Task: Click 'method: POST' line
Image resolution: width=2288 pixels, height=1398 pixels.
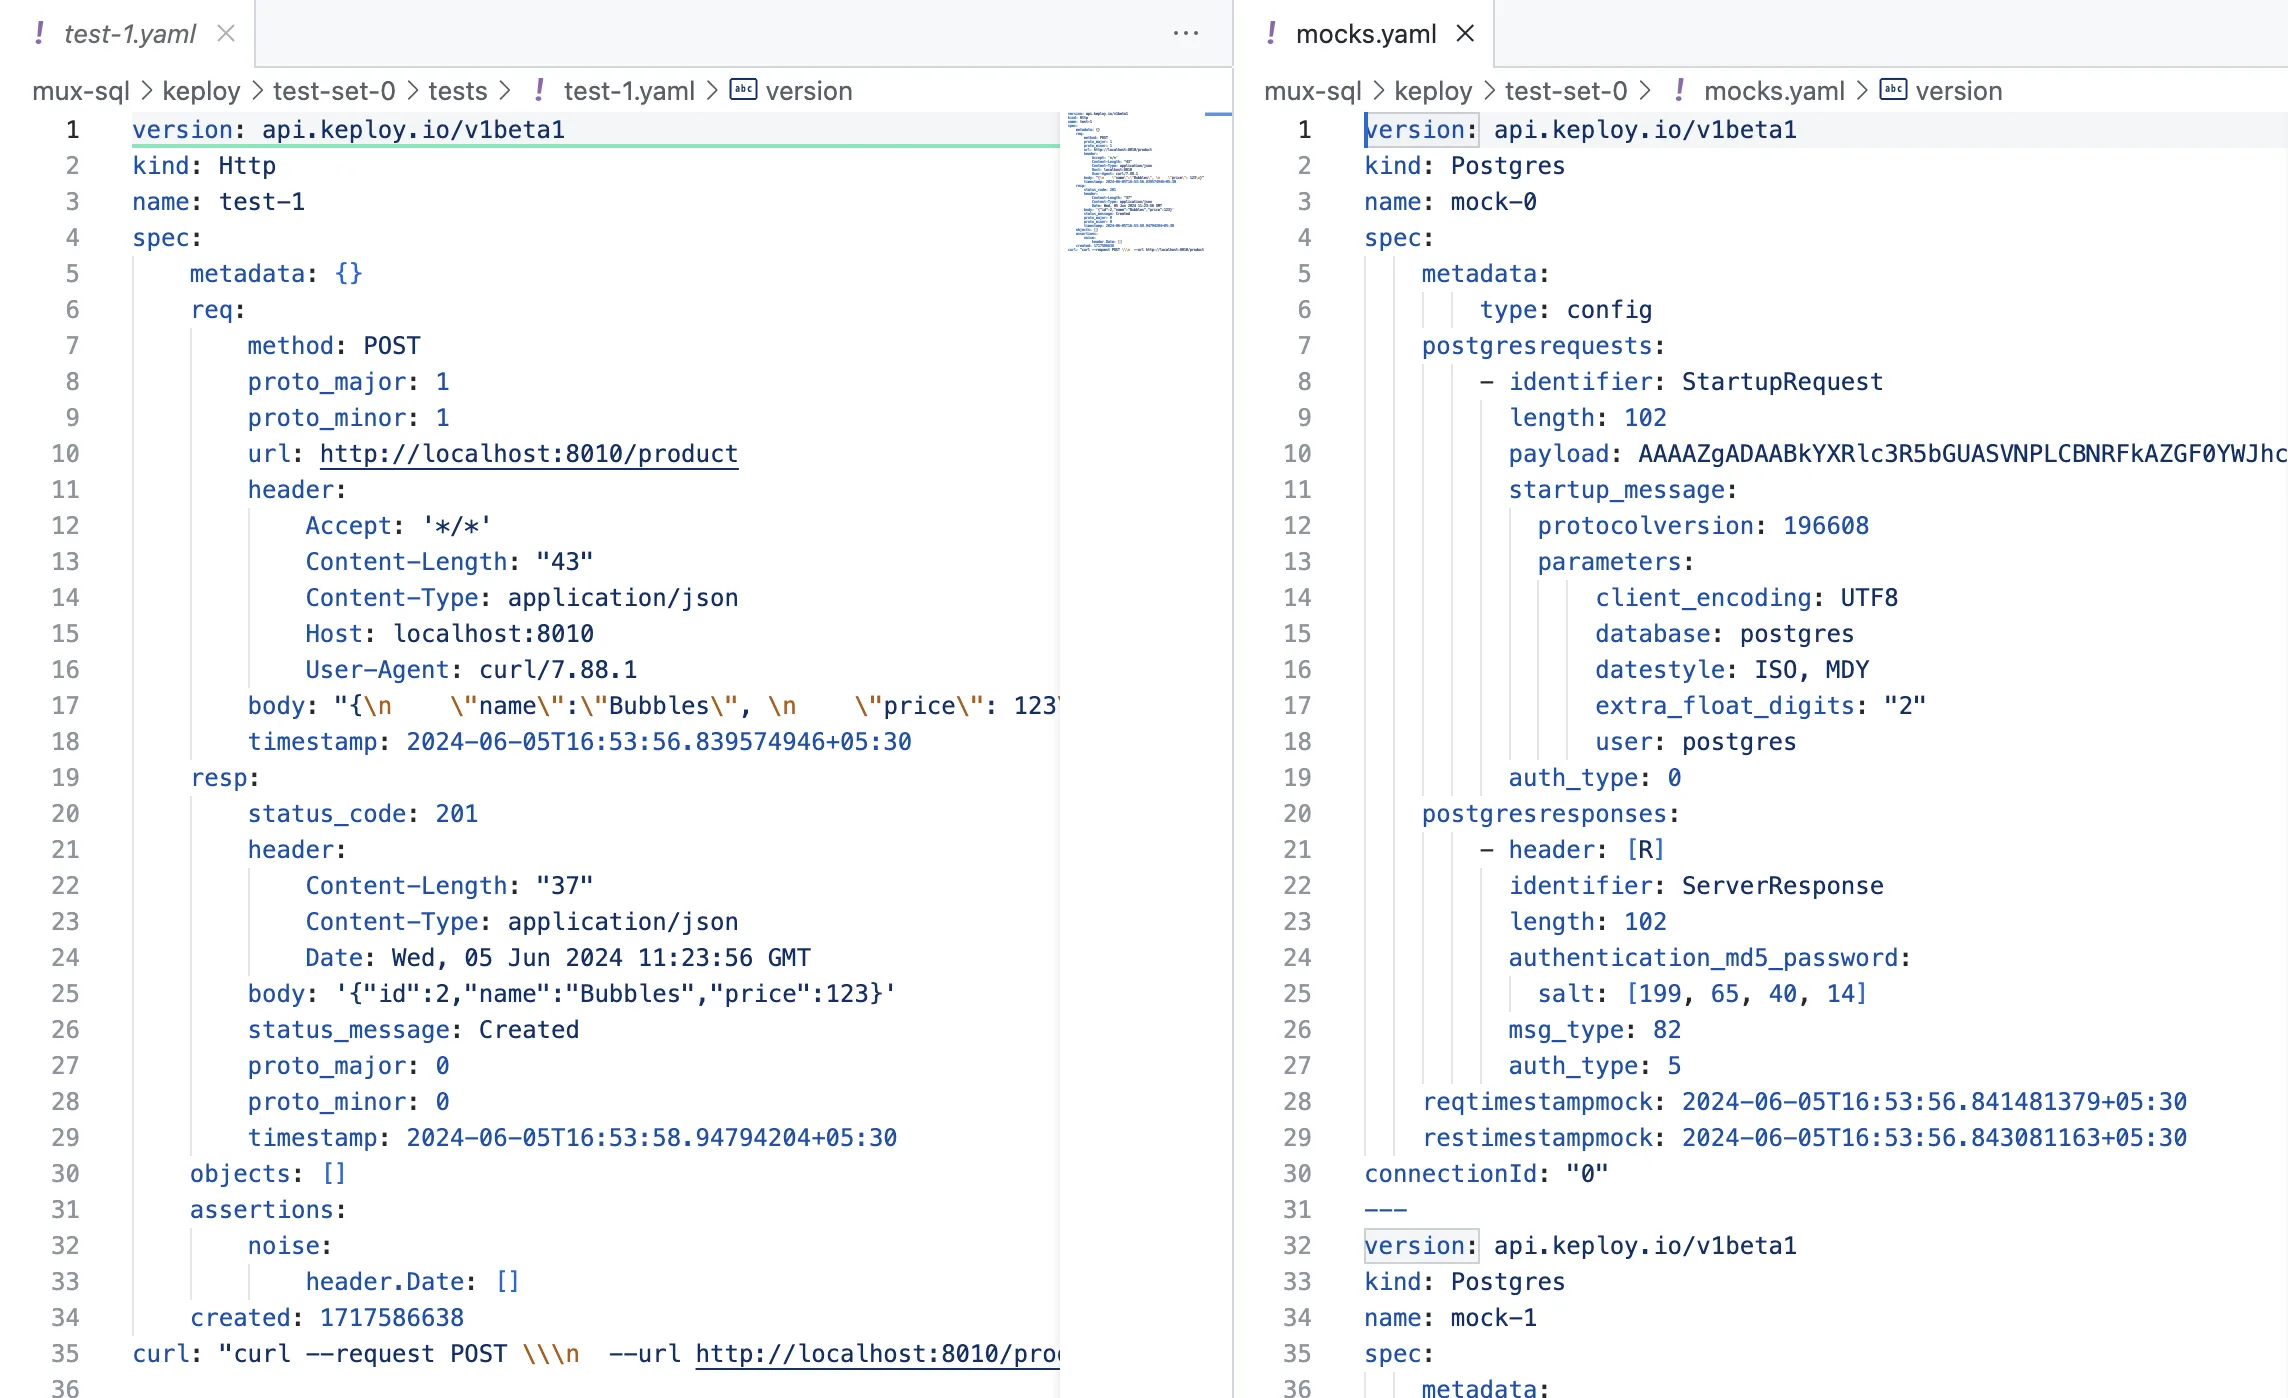Action: pyautogui.click(x=334, y=346)
